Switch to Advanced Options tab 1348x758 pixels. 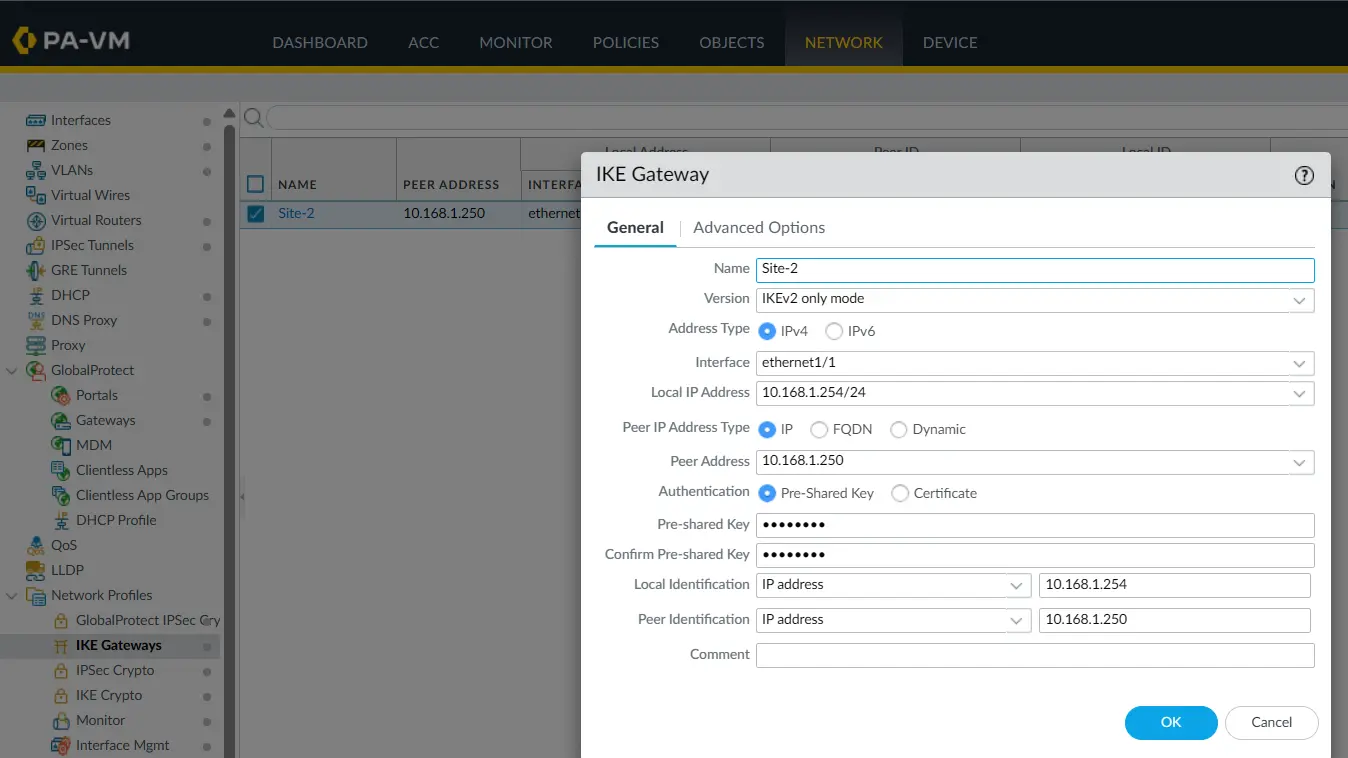coord(759,228)
